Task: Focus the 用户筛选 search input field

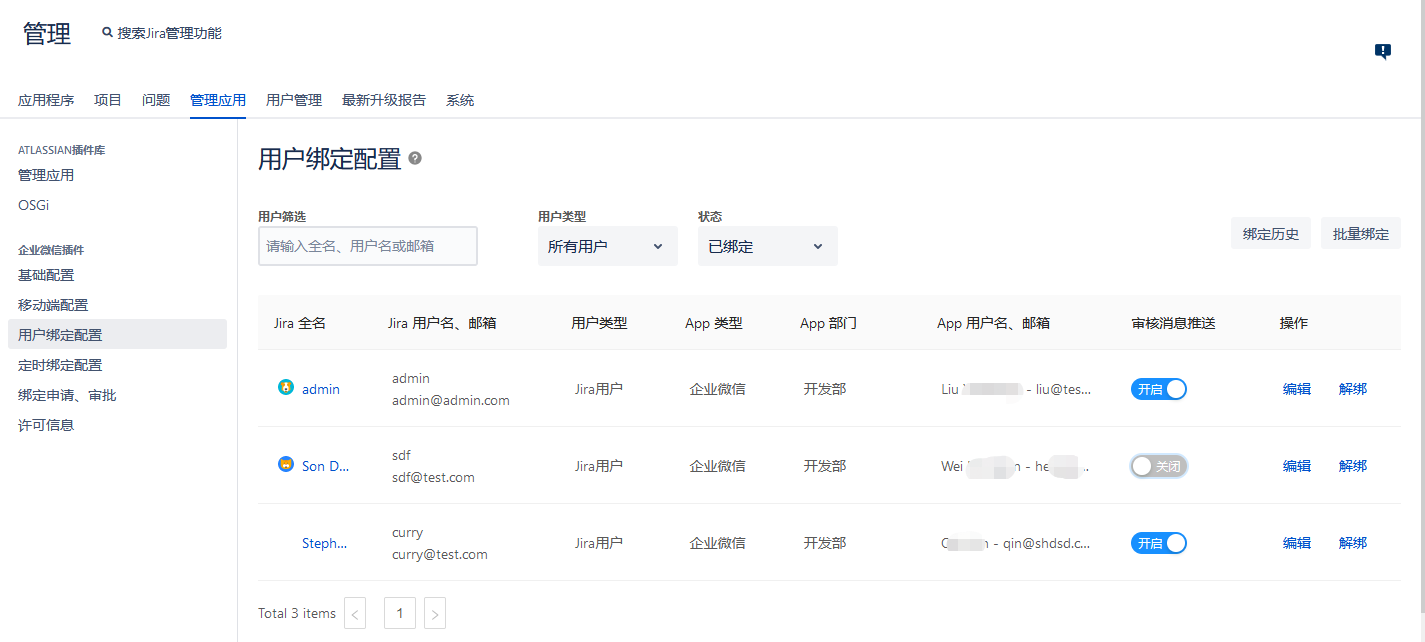Action: pos(368,246)
